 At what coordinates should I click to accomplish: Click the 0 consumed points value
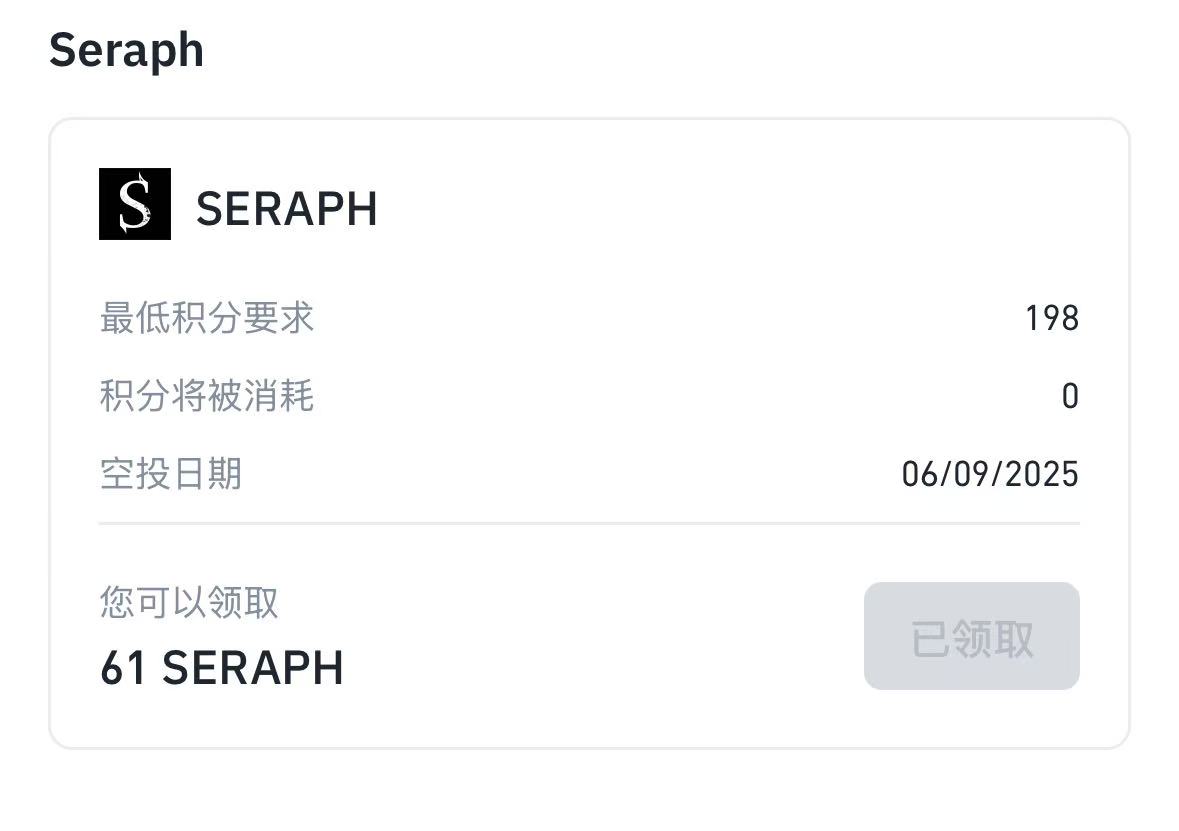[1070, 396]
